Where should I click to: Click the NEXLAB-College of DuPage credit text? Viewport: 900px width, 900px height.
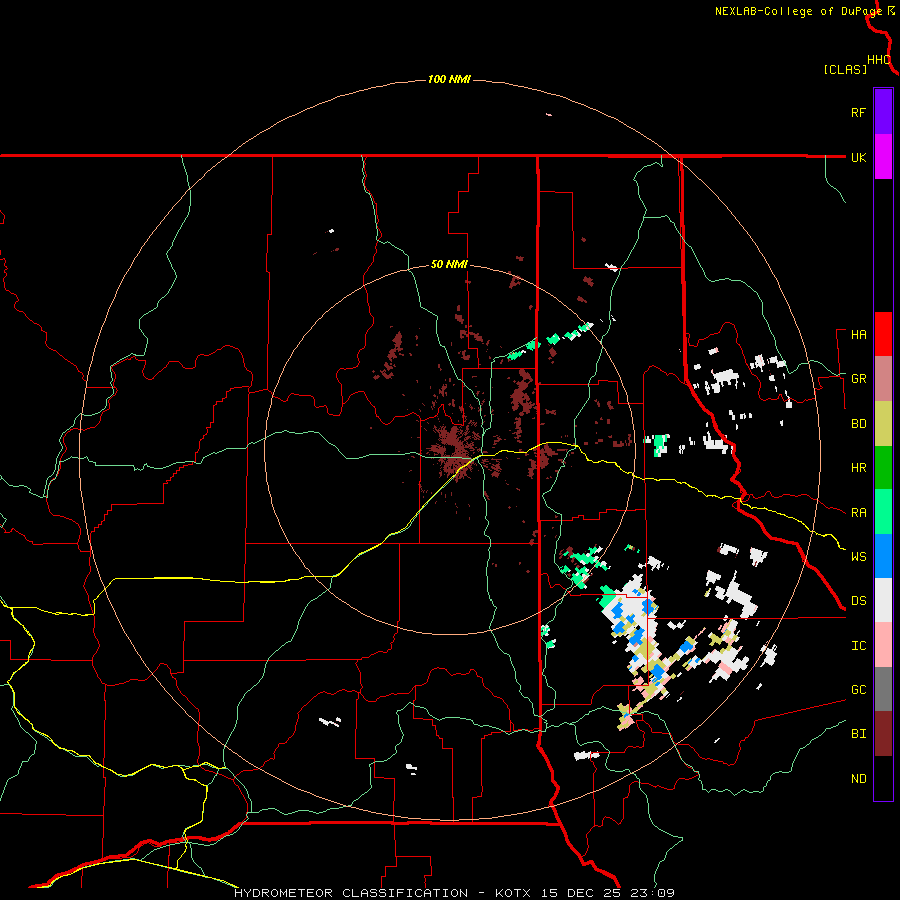[798, 11]
